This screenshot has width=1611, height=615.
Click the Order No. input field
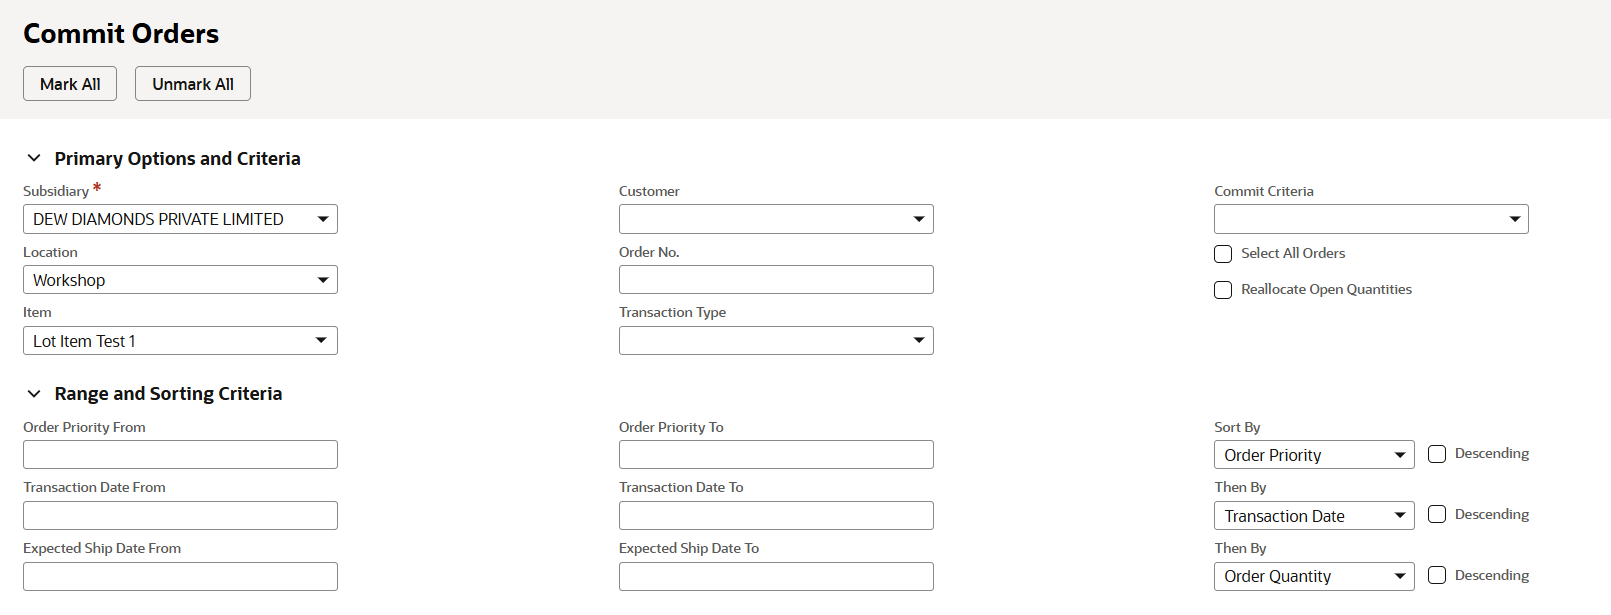(x=776, y=280)
